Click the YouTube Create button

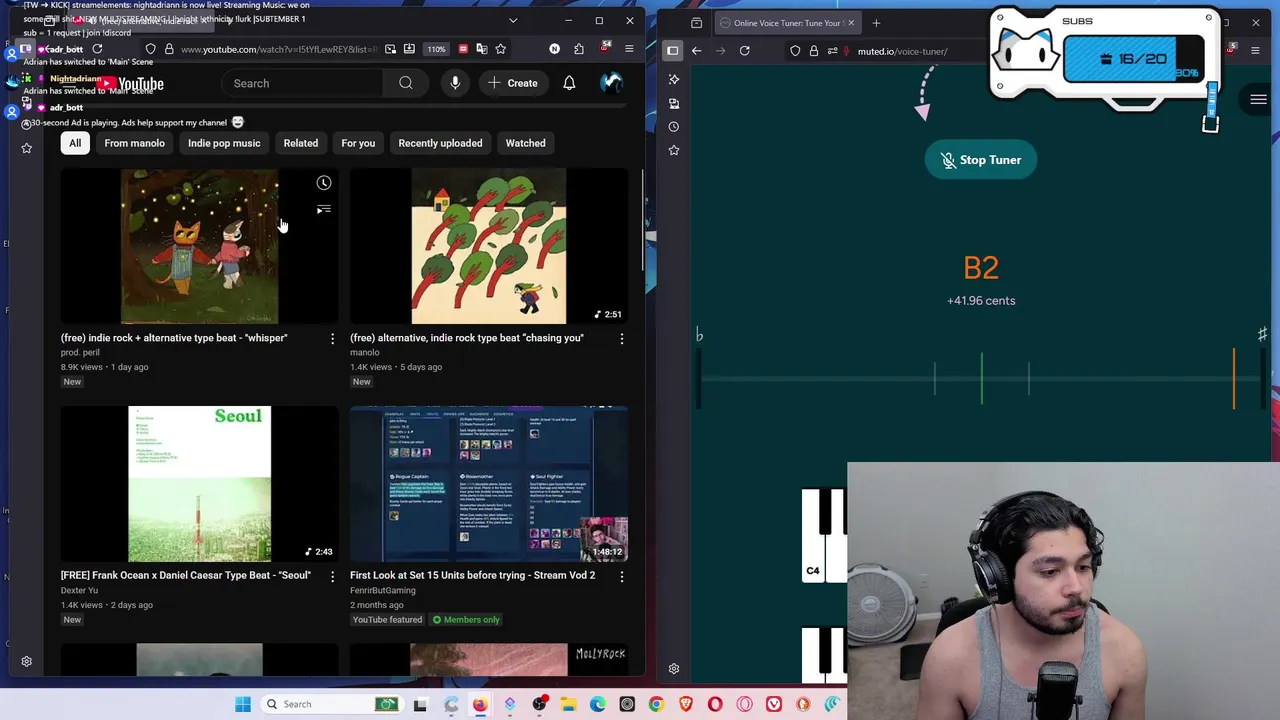point(512,83)
